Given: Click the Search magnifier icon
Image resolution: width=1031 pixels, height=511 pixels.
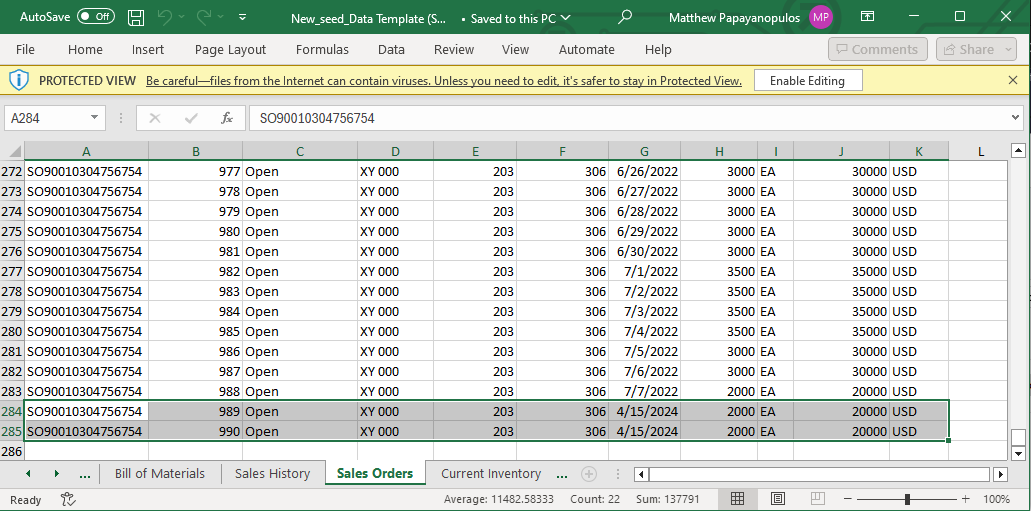Looking at the screenshot, I should pos(625,17).
